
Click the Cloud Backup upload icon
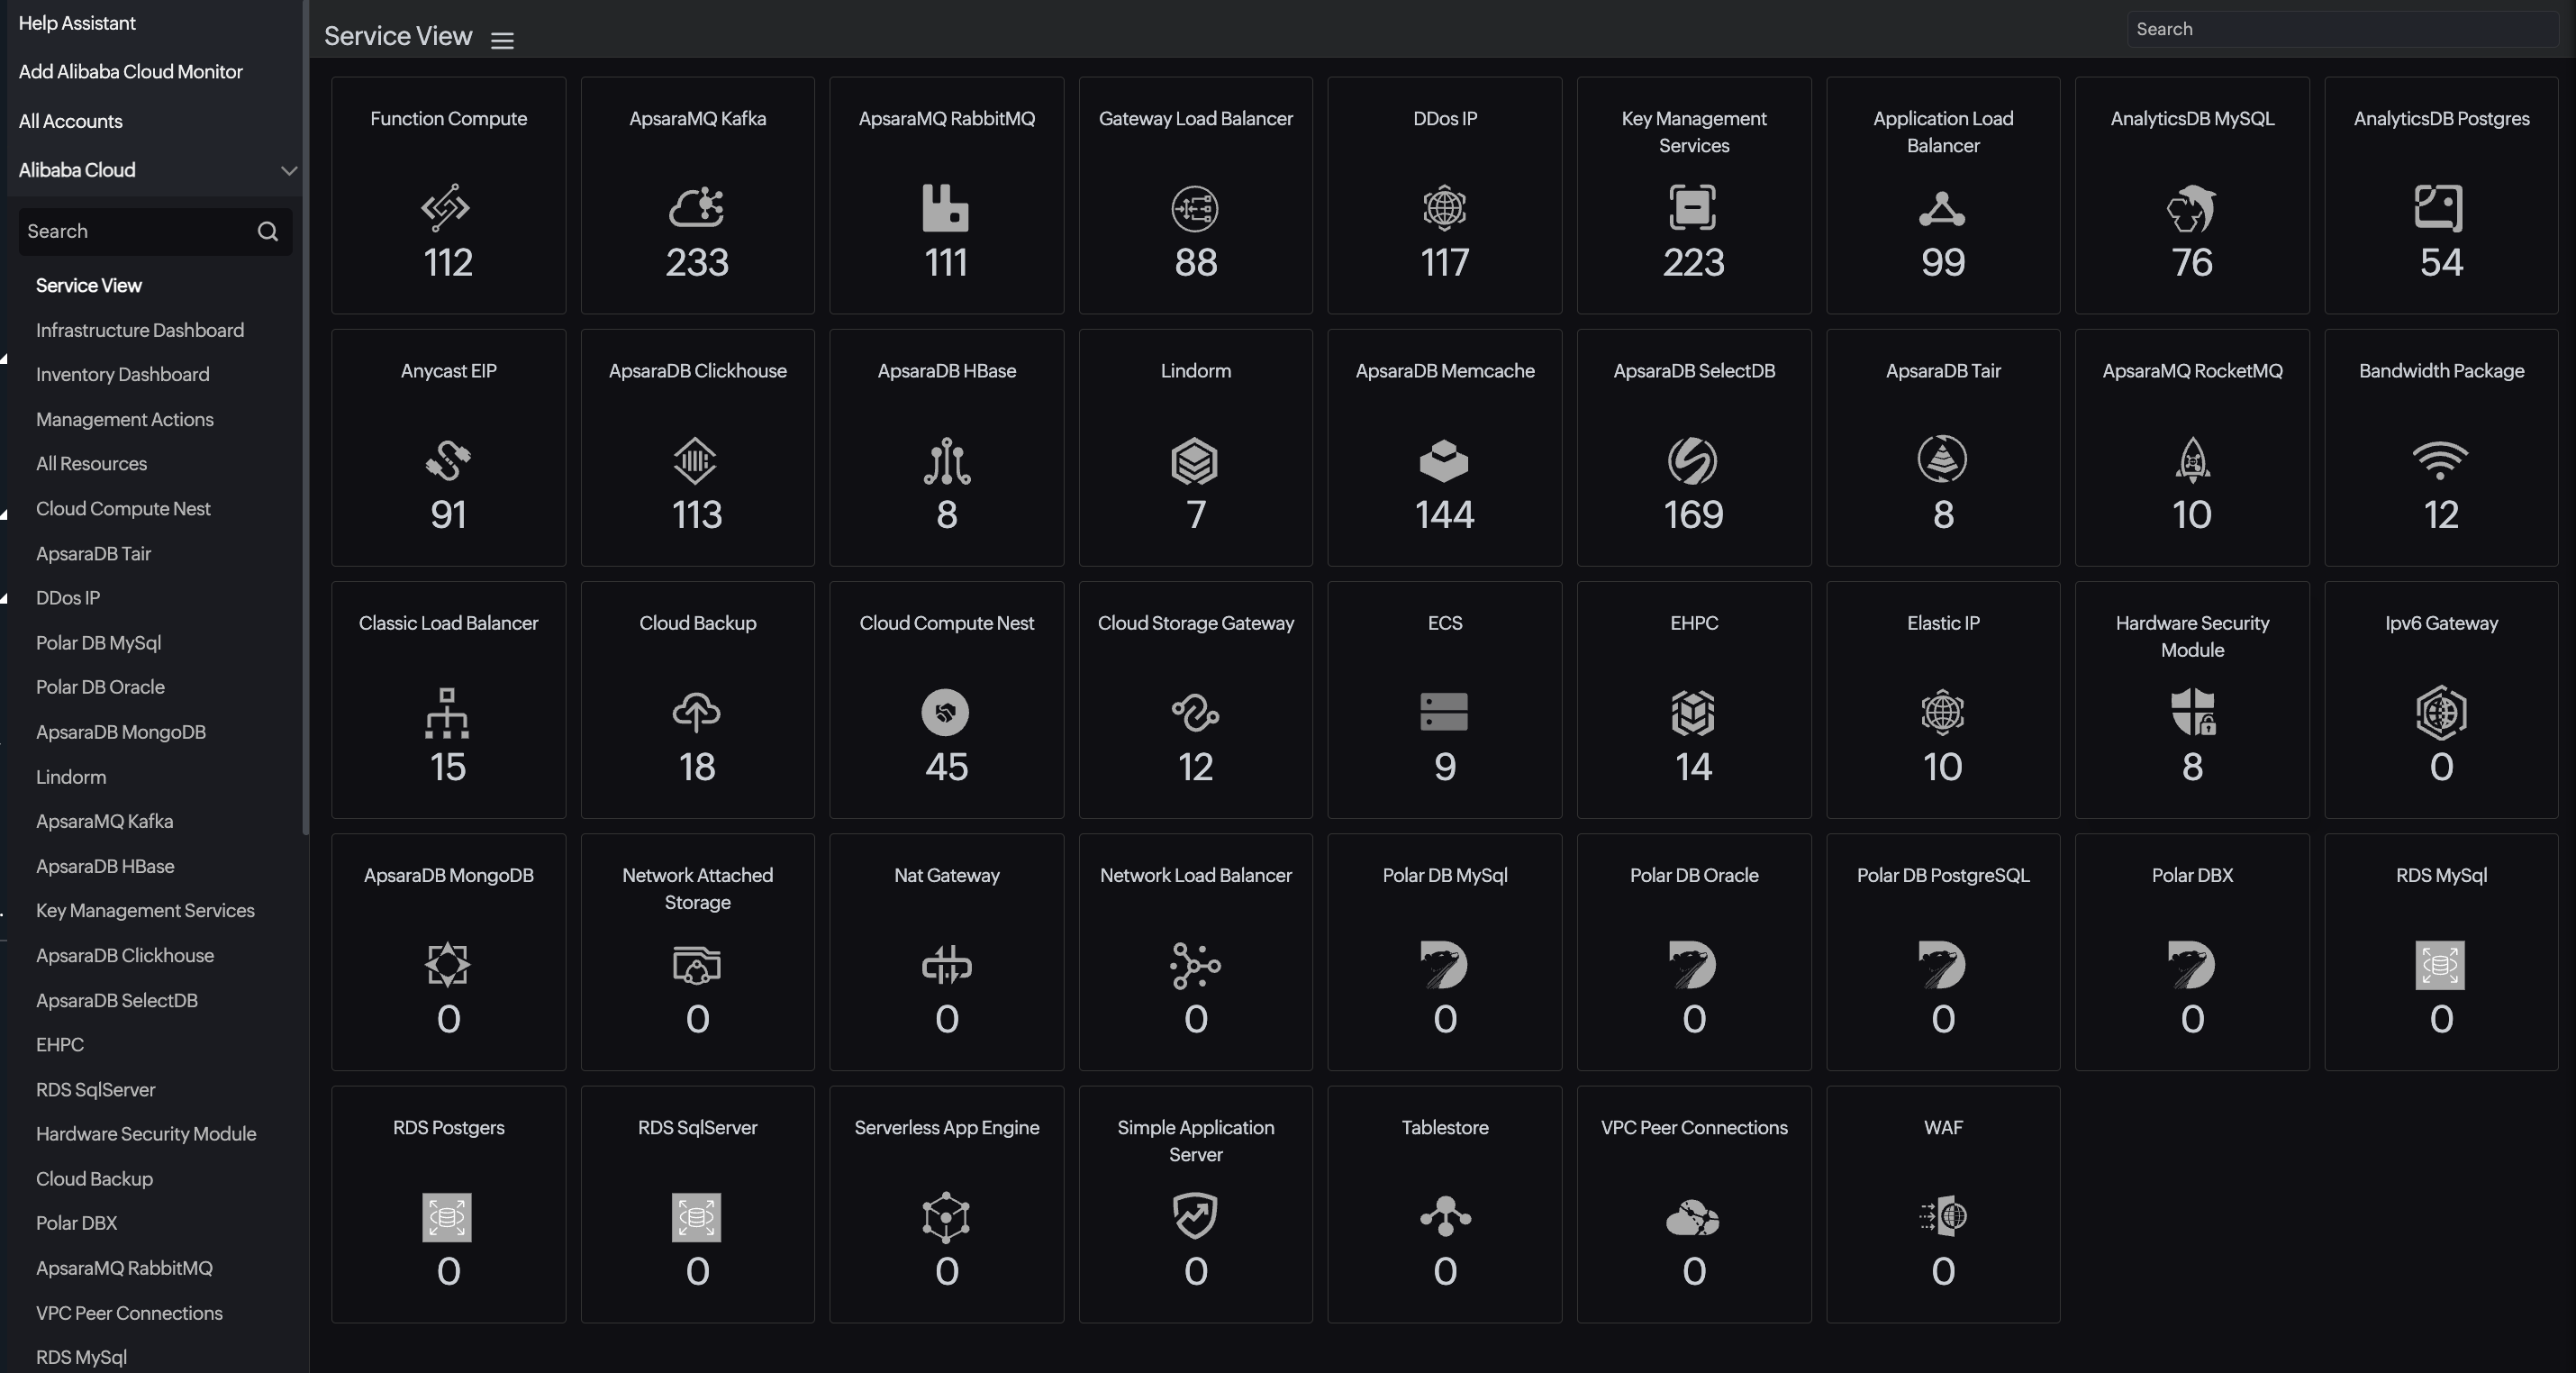pos(696,713)
